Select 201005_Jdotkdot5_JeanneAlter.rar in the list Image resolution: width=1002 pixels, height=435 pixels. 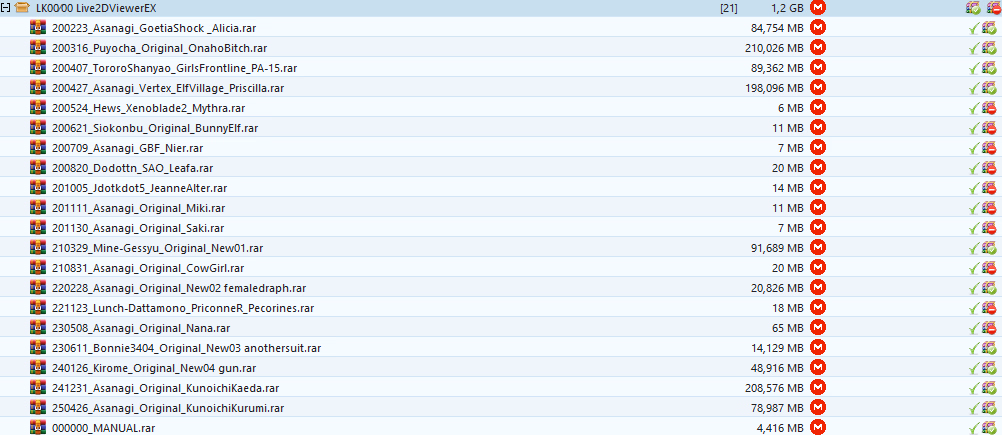pos(139,188)
